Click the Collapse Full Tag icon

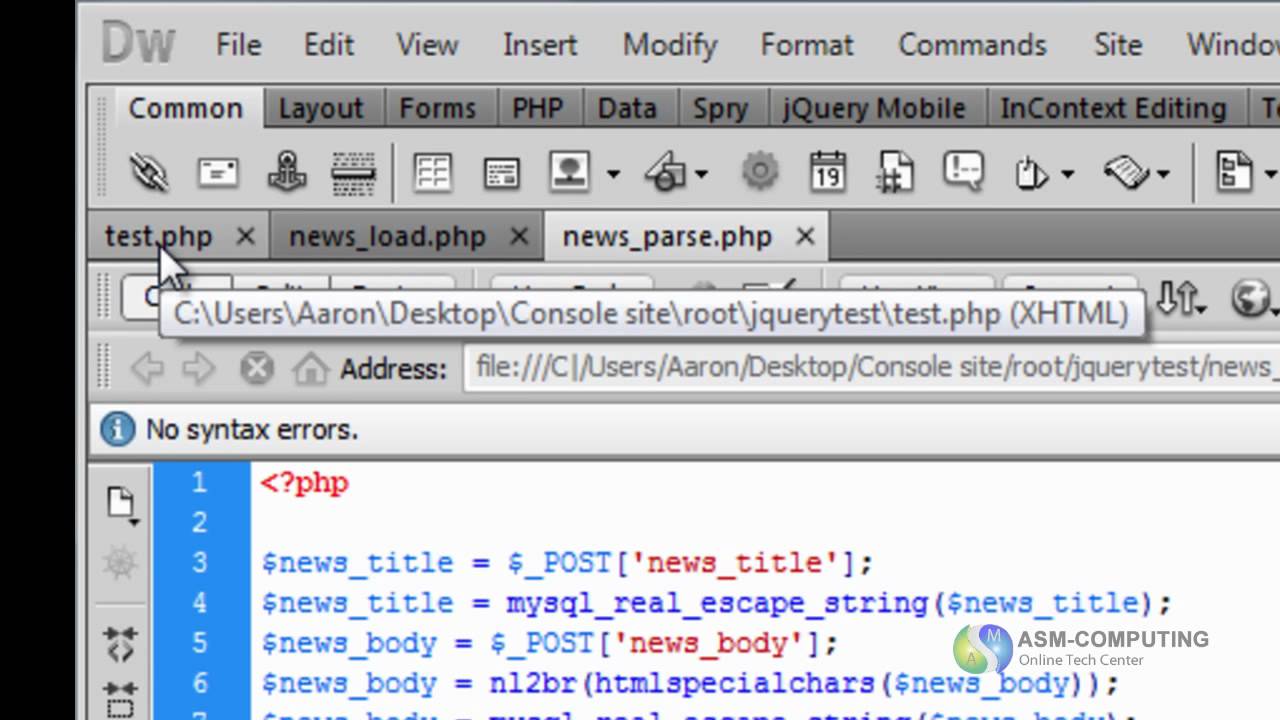click(120, 643)
